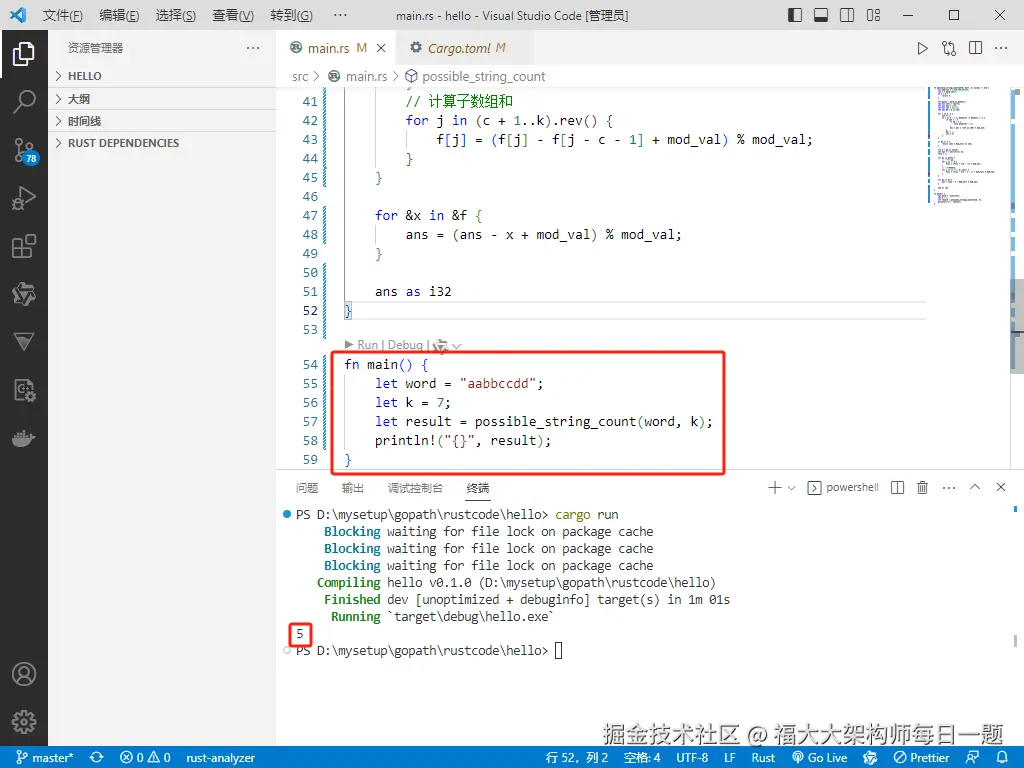The height and width of the screenshot is (768, 1024).
Task: Open the compare changes icon in editor toolbar
Action: coord(949,48)
